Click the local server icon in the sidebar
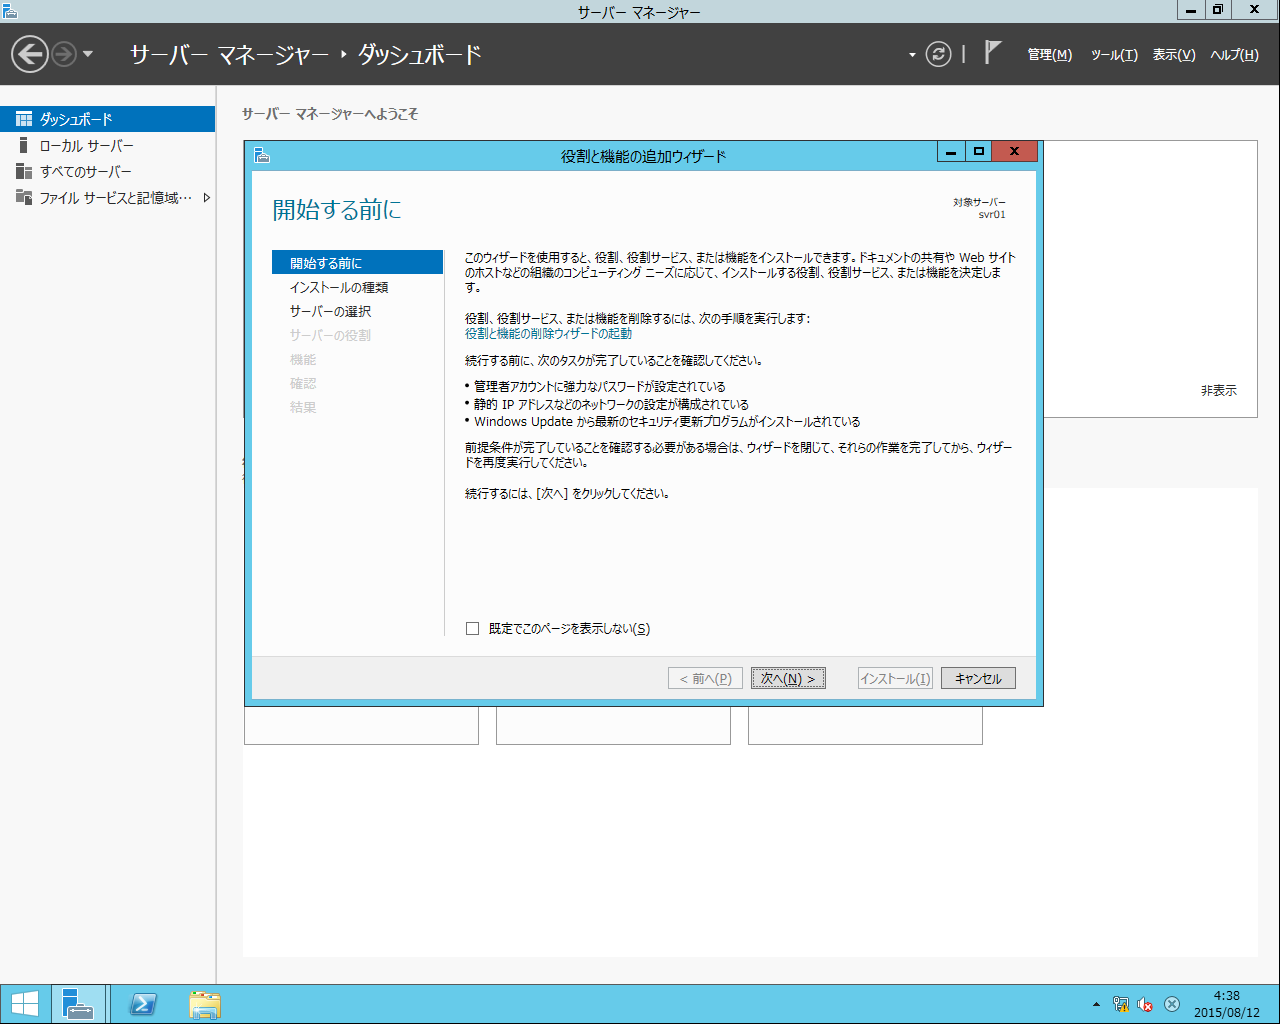Viewport: 1280px width, 1024px height. 24,145
